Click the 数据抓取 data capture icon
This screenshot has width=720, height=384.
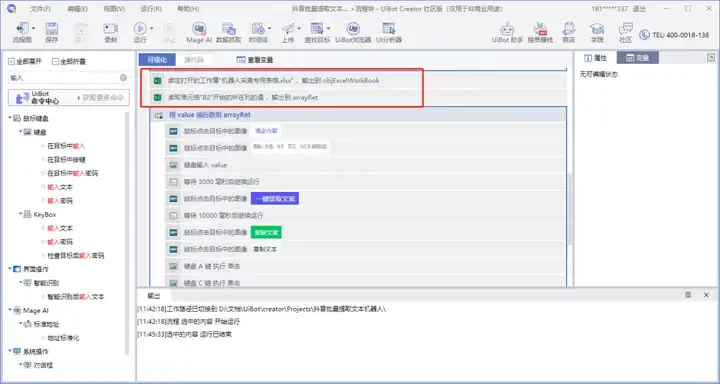229,29
